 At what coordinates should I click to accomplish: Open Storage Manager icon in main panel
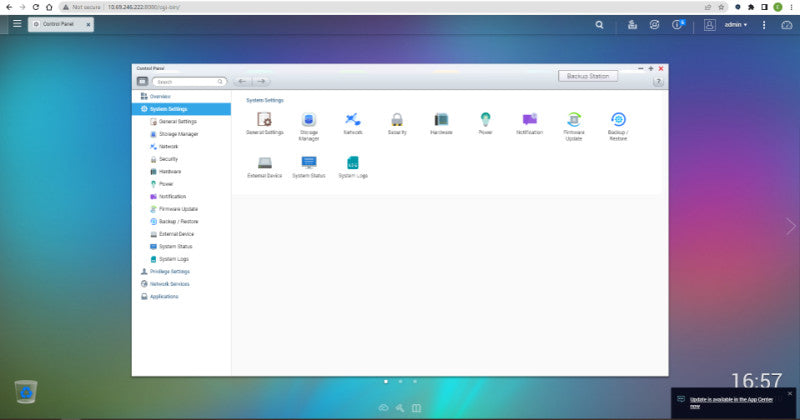[x=308, y=119]
